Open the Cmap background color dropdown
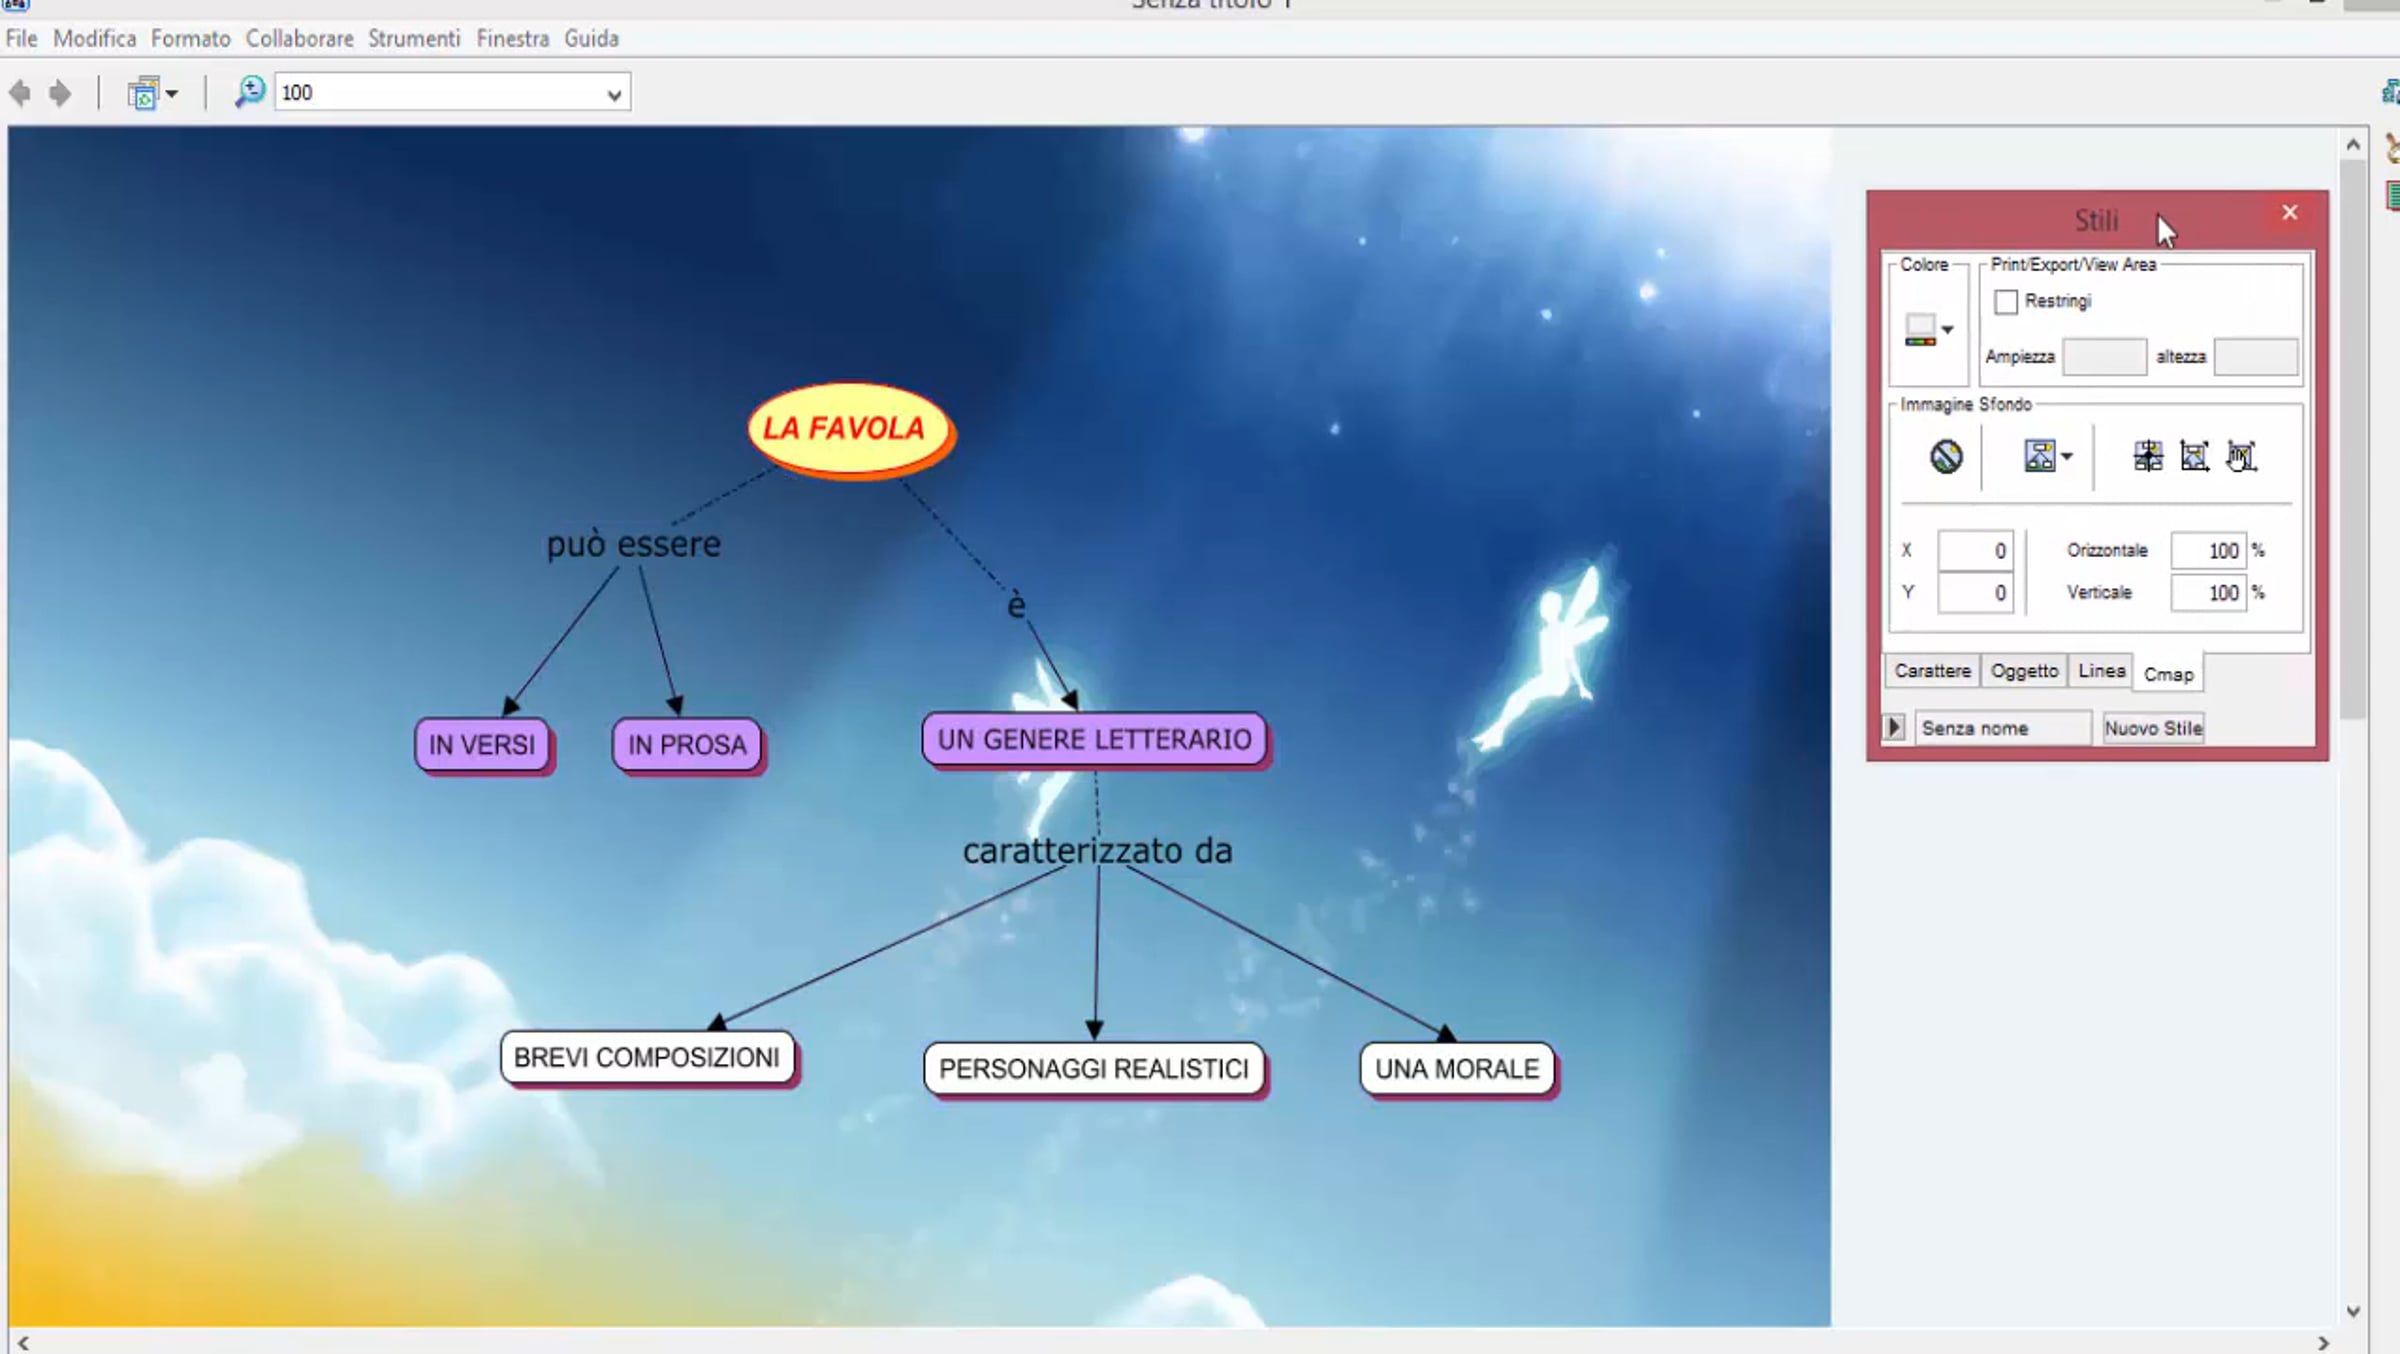Screen dimensions: 2400x1354 click(1947, 330)
